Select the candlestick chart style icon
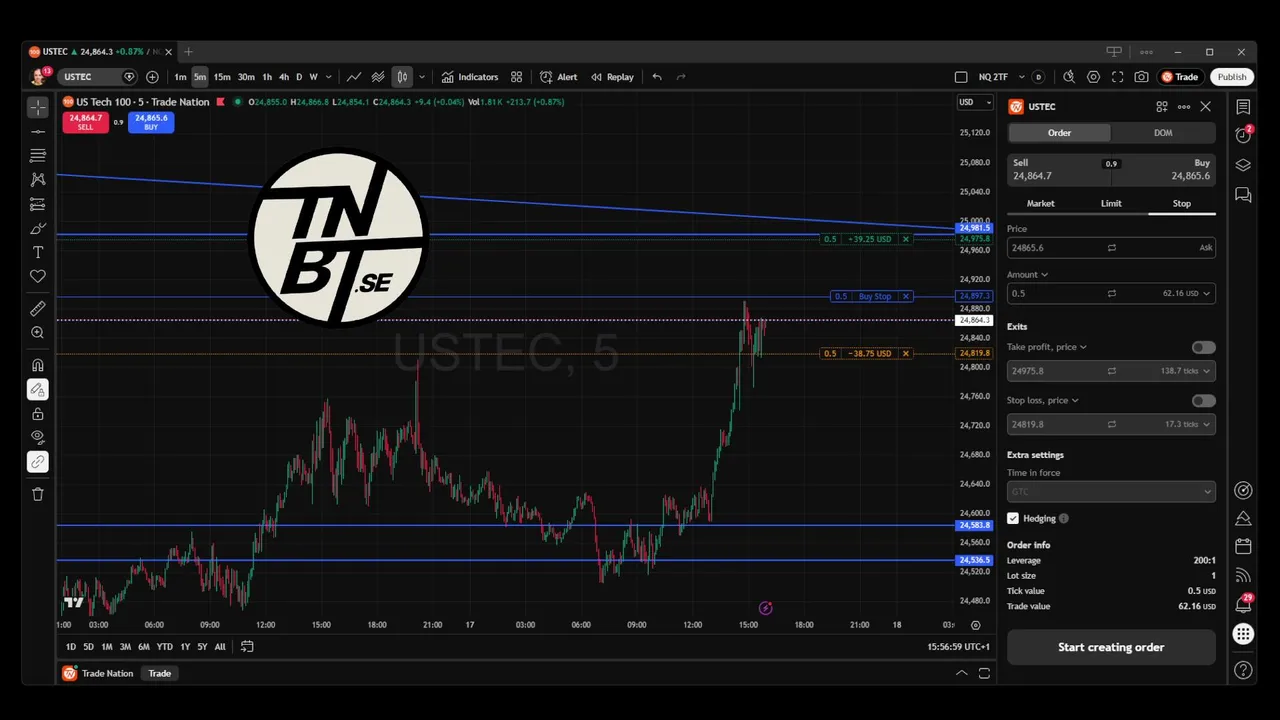The image size is (1280, 720). point(402,77)
